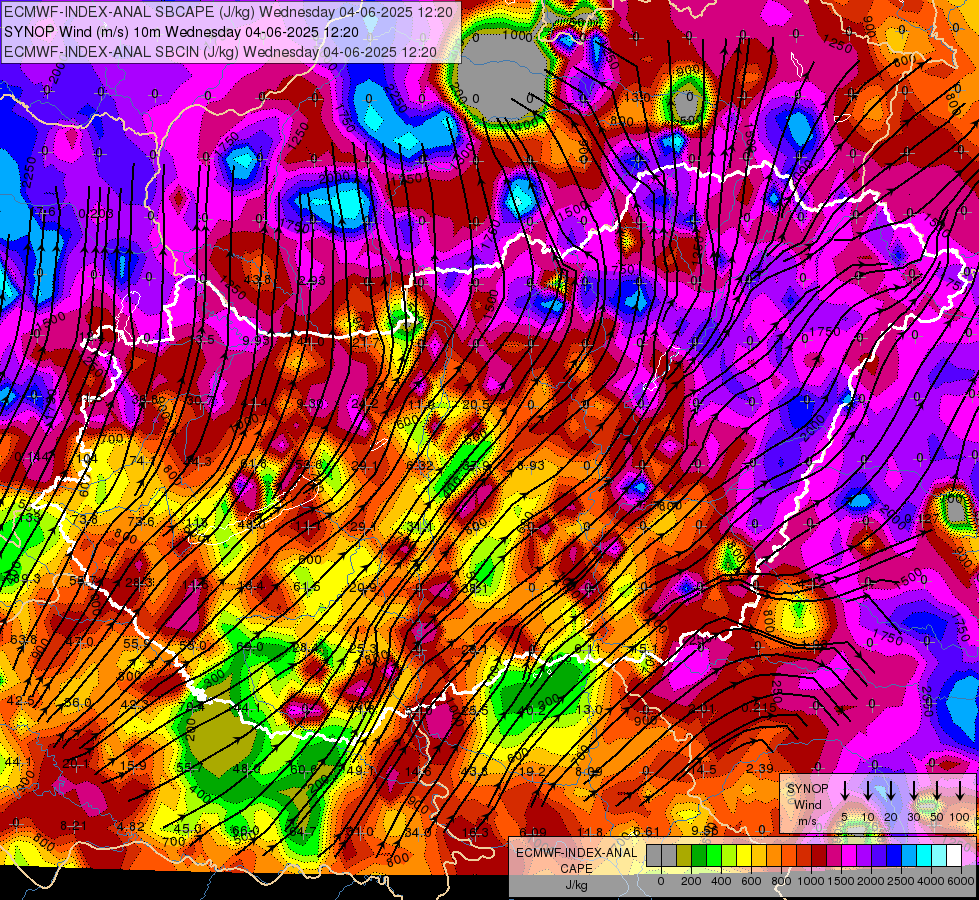This screenshot has width=979, height=900.
Task: Pick the pale cyan swatch right of the 4000 tick
Action: 939,855
